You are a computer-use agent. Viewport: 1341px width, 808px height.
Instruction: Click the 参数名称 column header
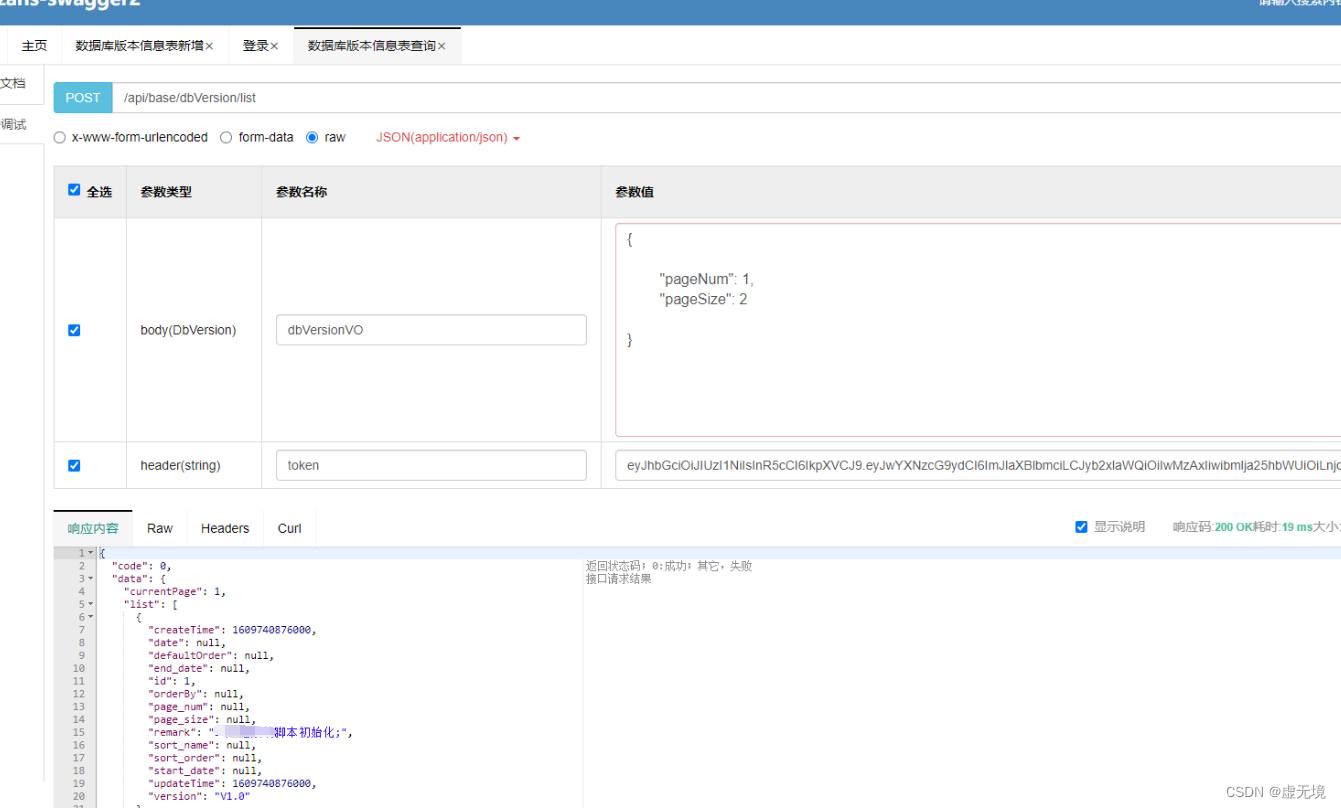[x=301, y=192]
